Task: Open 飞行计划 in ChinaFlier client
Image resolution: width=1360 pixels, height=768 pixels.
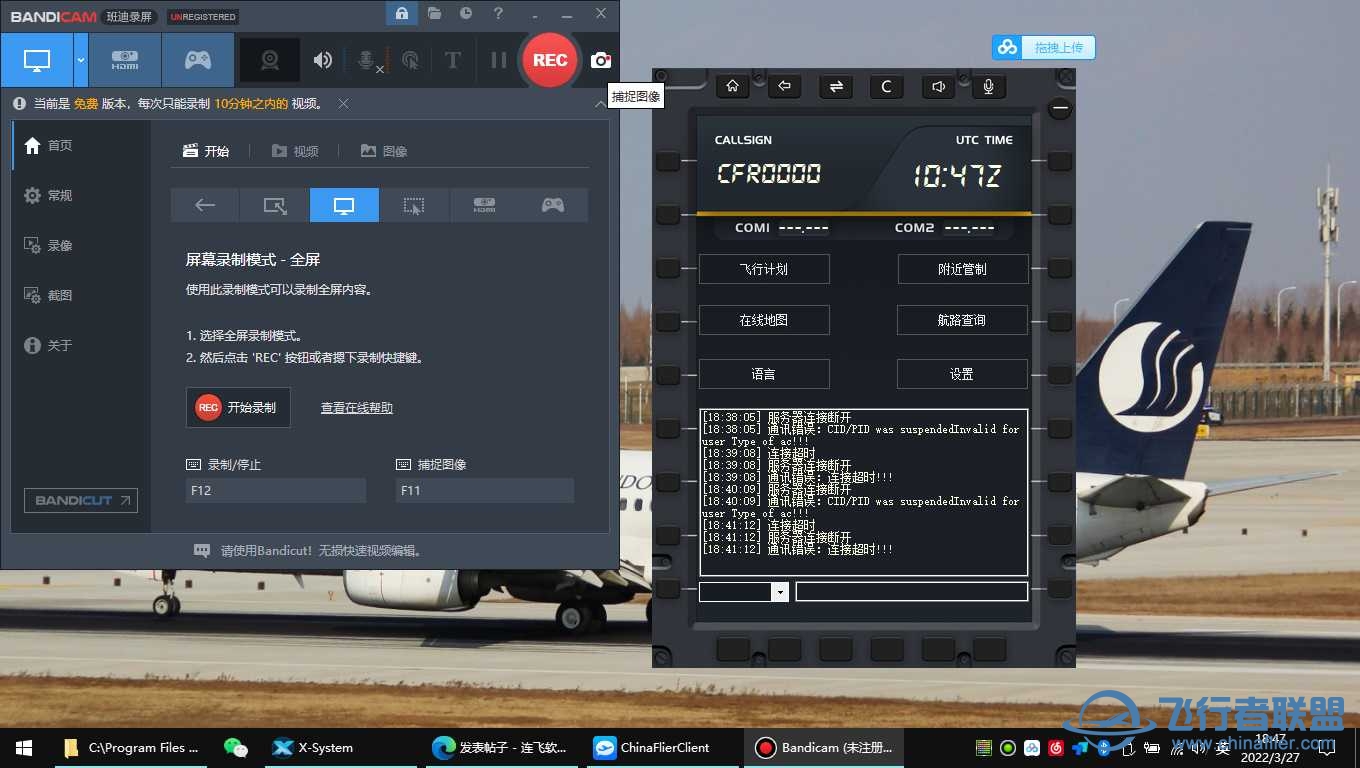Action: coord(764,269)
